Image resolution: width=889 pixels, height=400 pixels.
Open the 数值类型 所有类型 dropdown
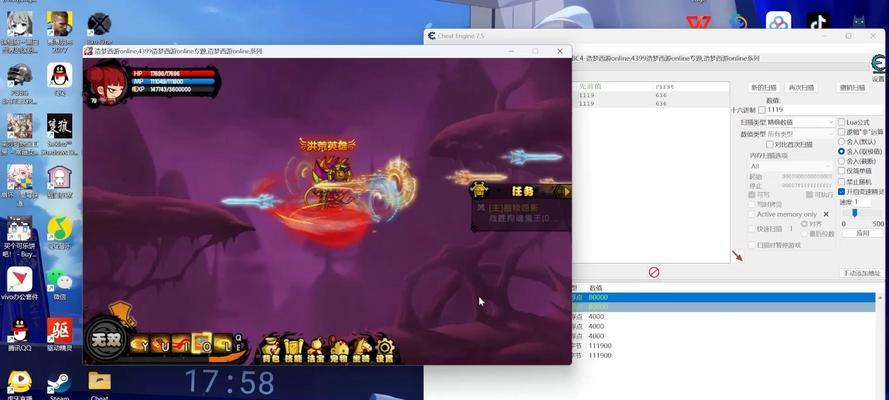pyautogui.click(x=800, y=134)
